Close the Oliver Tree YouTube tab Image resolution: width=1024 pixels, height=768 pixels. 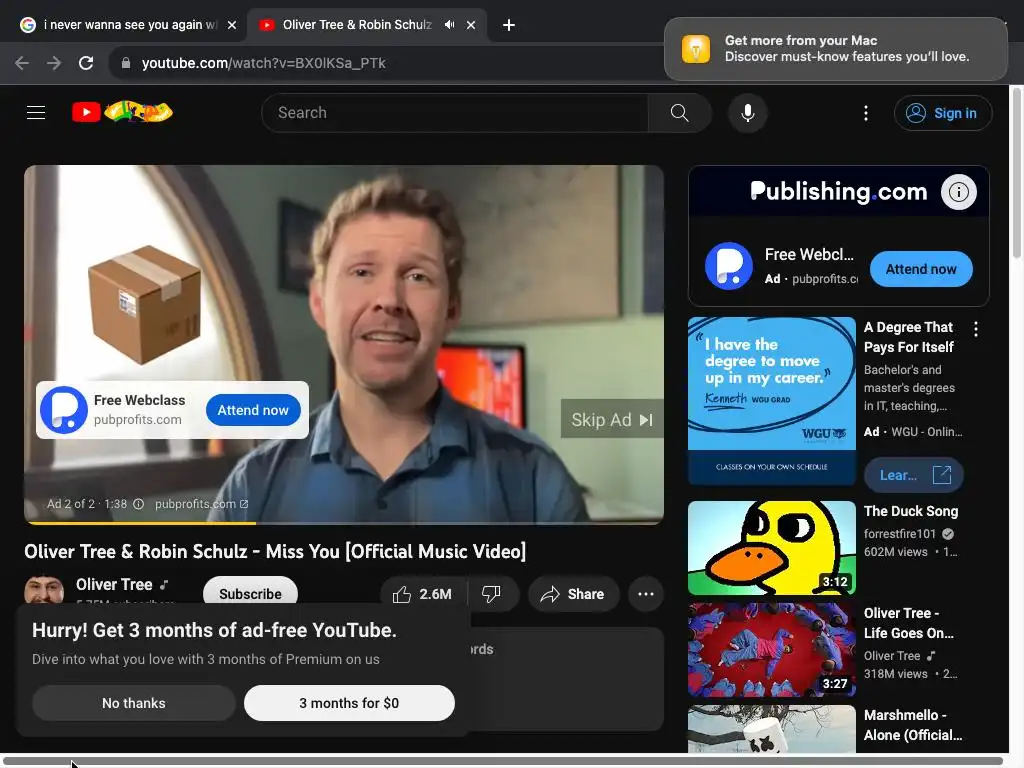pyautogui.click(x=471, y=25)
